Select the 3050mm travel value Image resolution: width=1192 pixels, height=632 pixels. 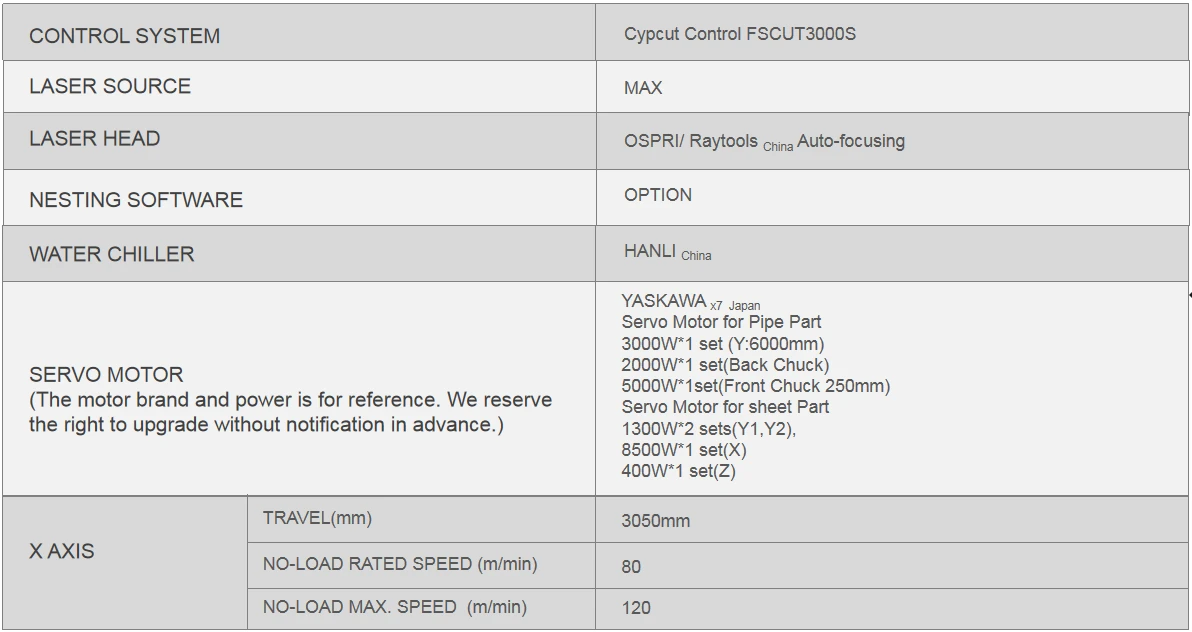pyautogui.click(x=656, y=521)
